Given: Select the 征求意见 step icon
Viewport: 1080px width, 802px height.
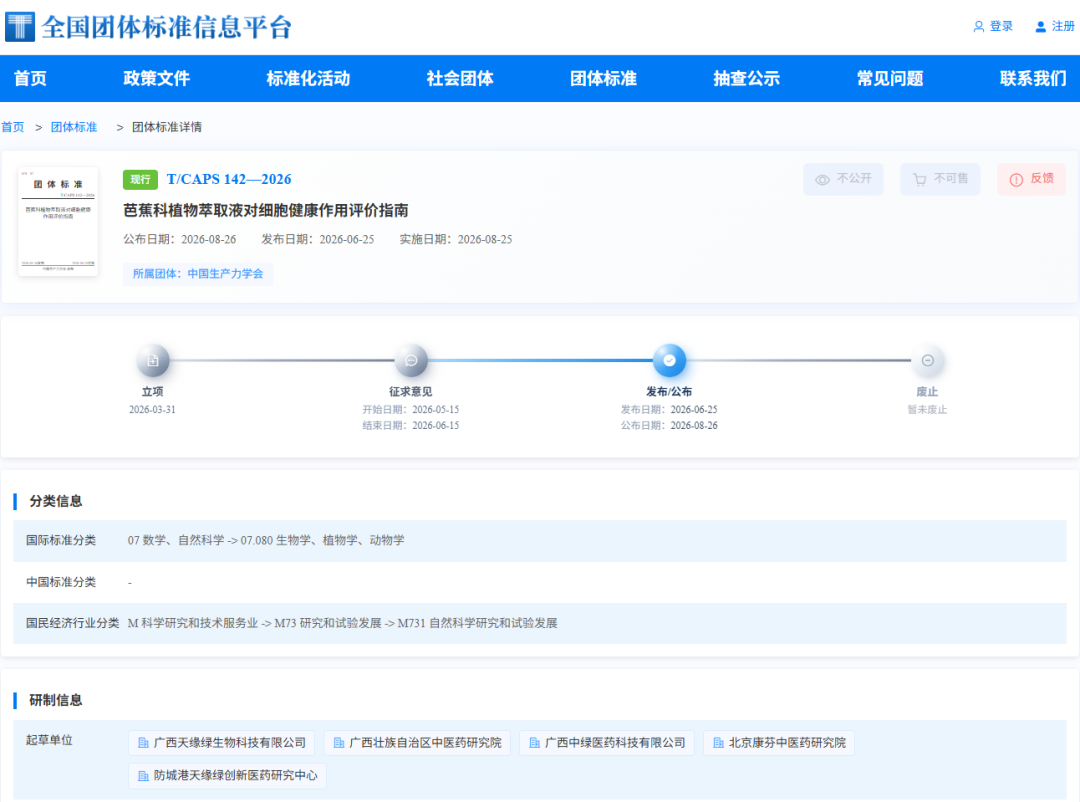Looking at the screenshot, I should pyautogui.click(x=411, y=360).
